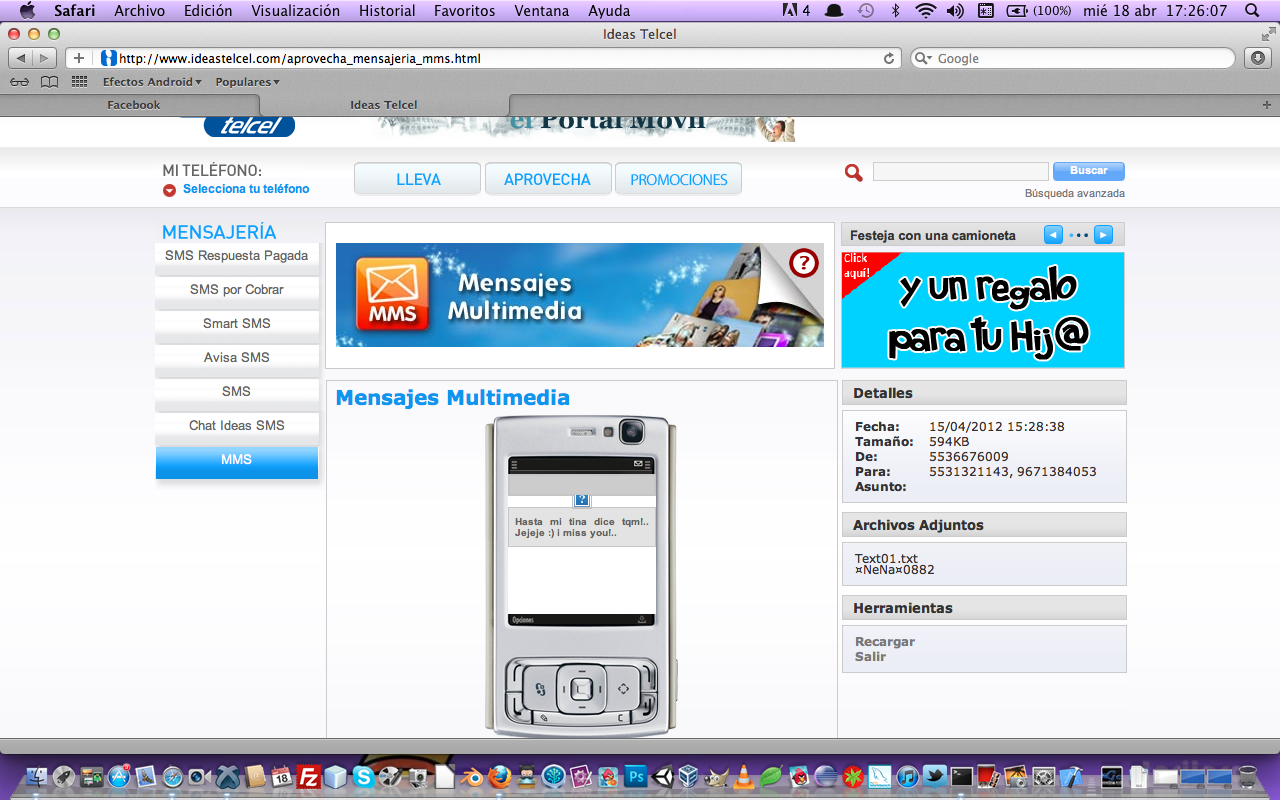
Task: Click the PROMOCIONES navigation button
Action: tap(678, 179)
